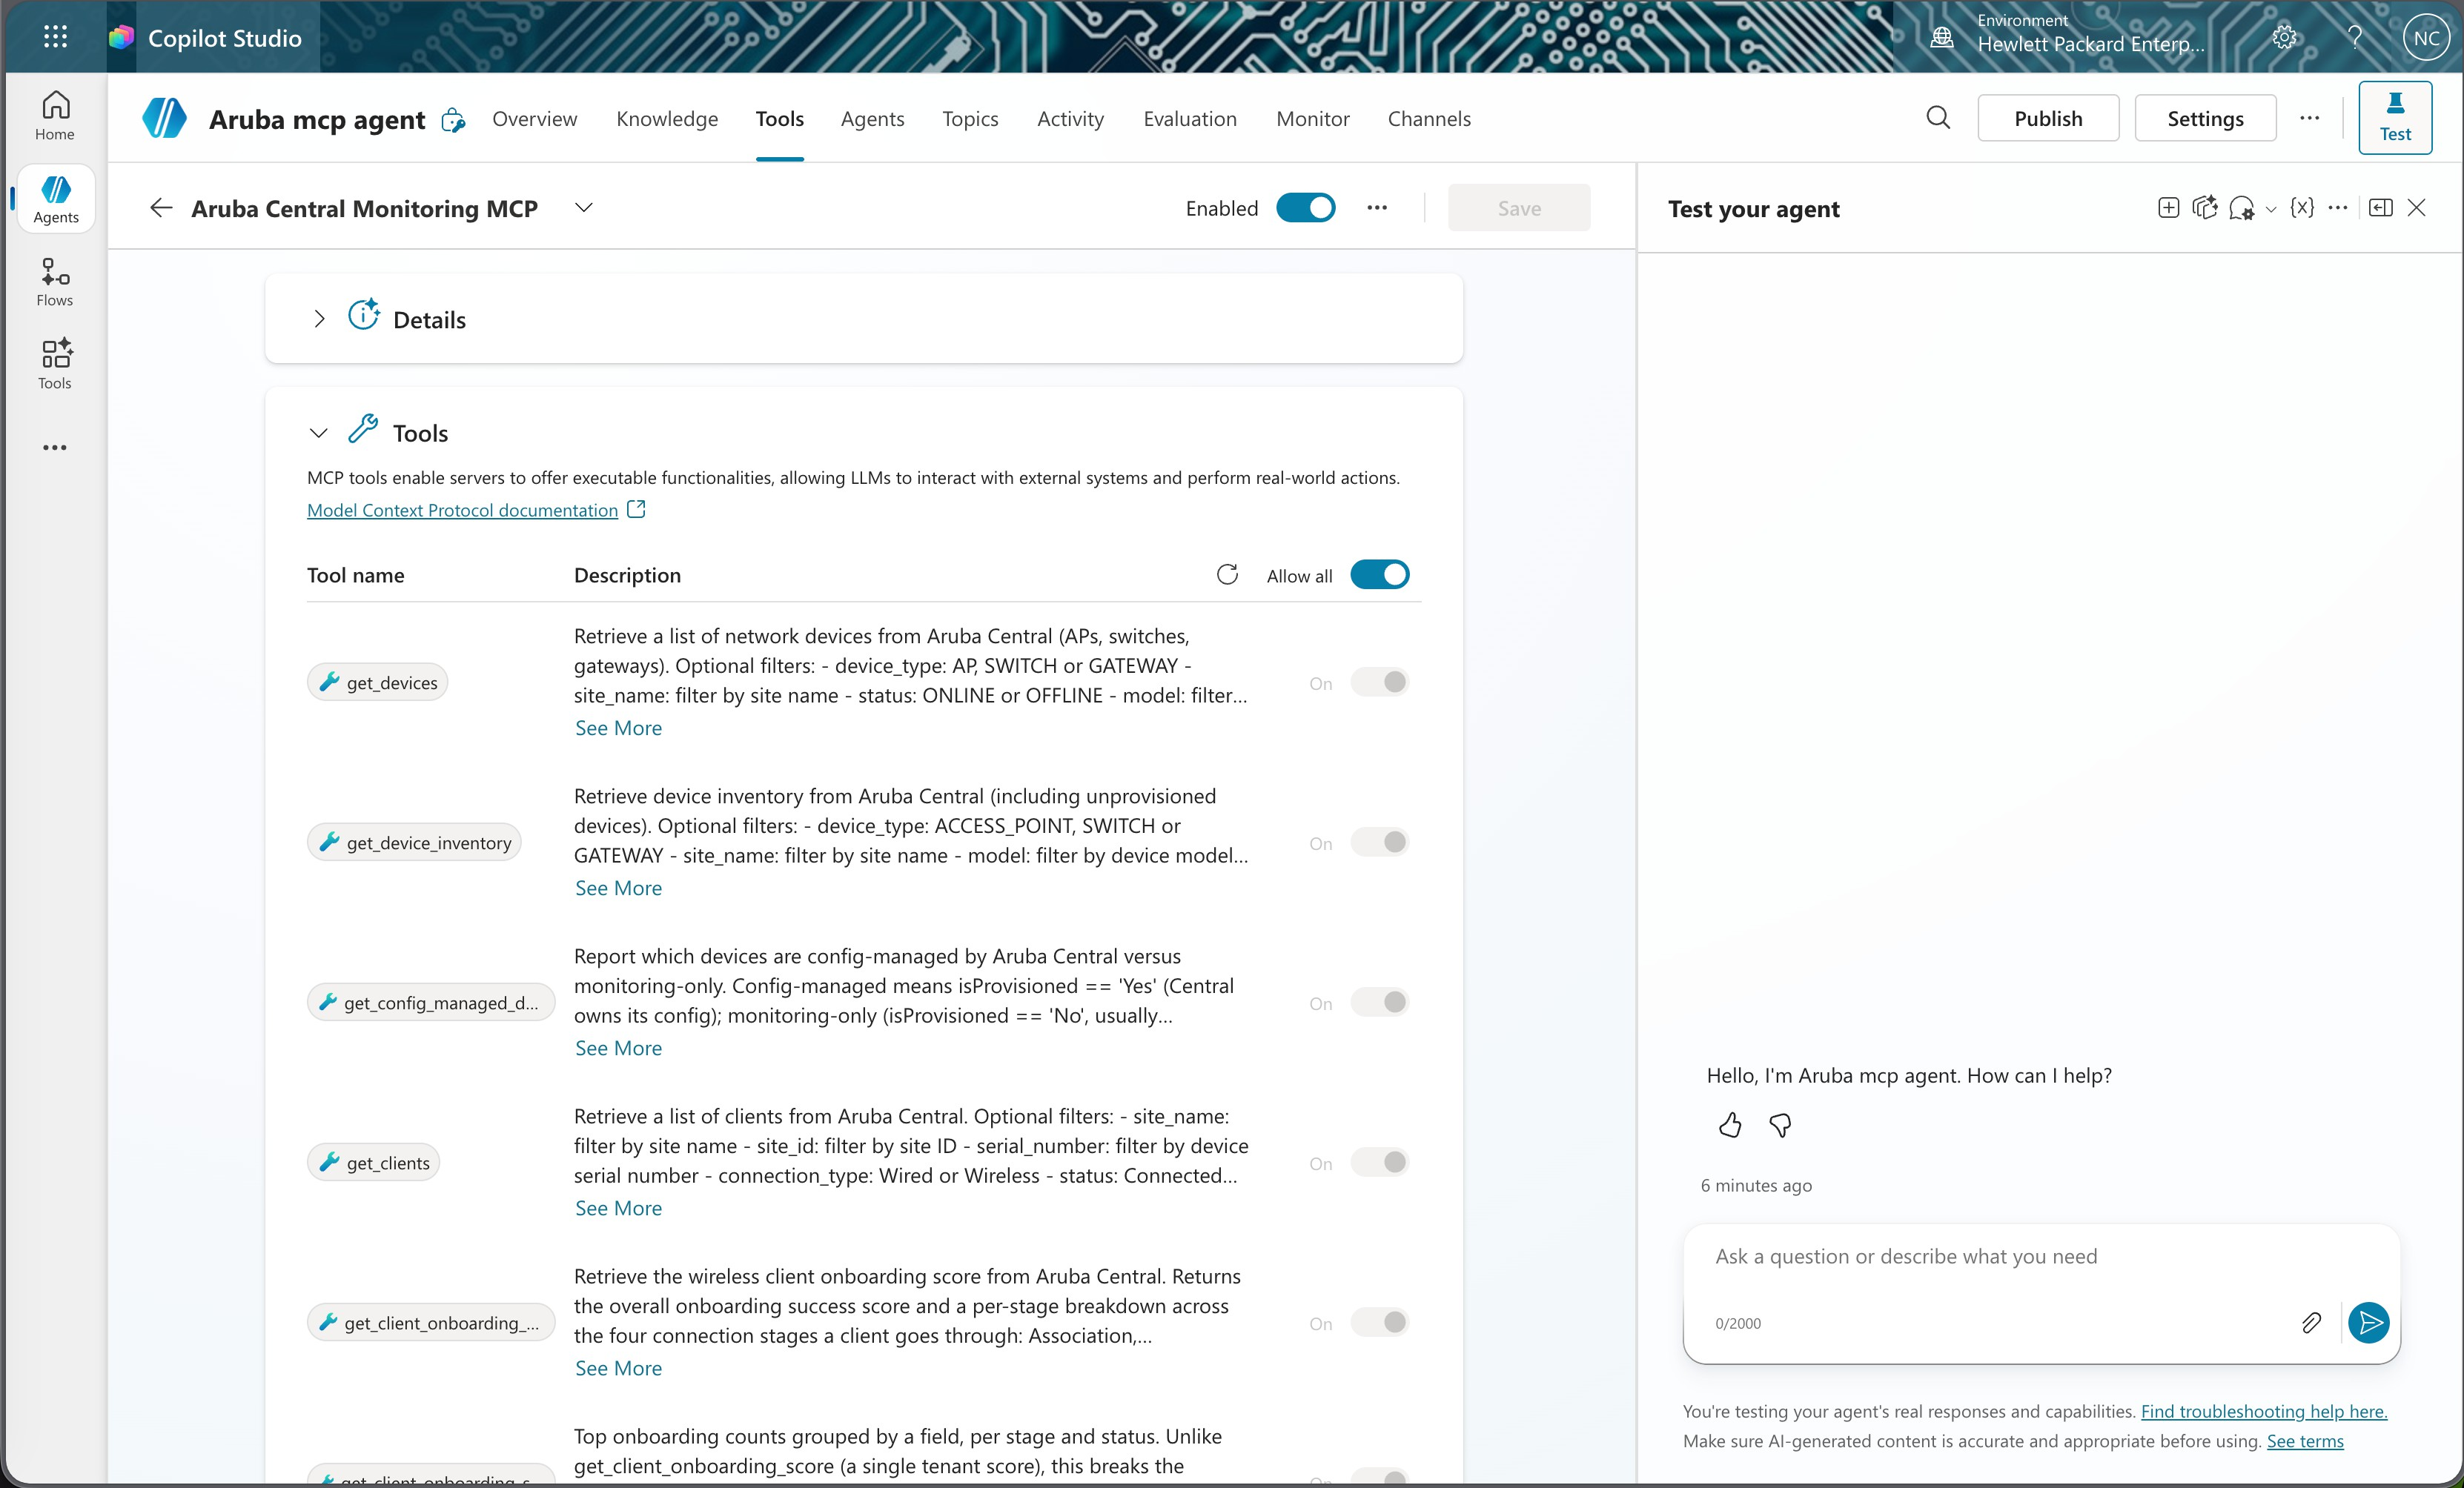
Task: Open Find troubleshooting help here link
Action: tap(2263, 1411)
